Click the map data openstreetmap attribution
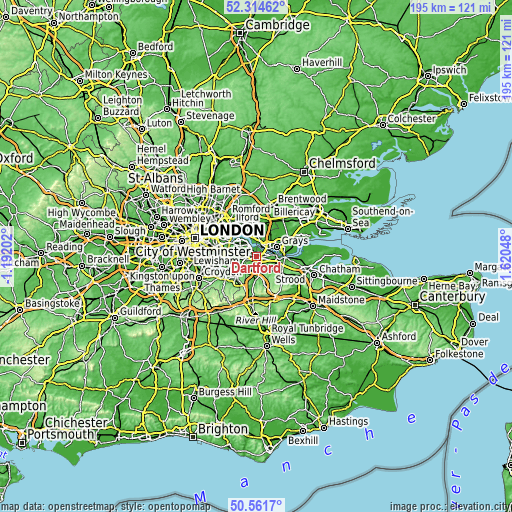 click(x=106, y=507)
